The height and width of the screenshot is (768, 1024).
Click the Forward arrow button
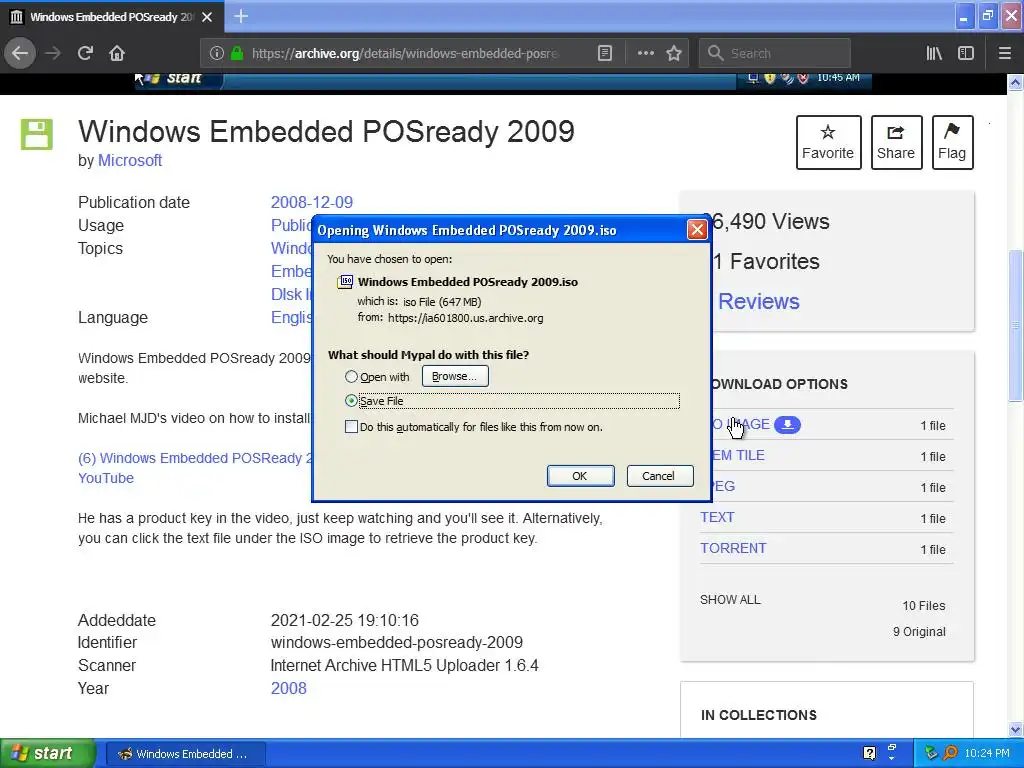tap(53, 53)
